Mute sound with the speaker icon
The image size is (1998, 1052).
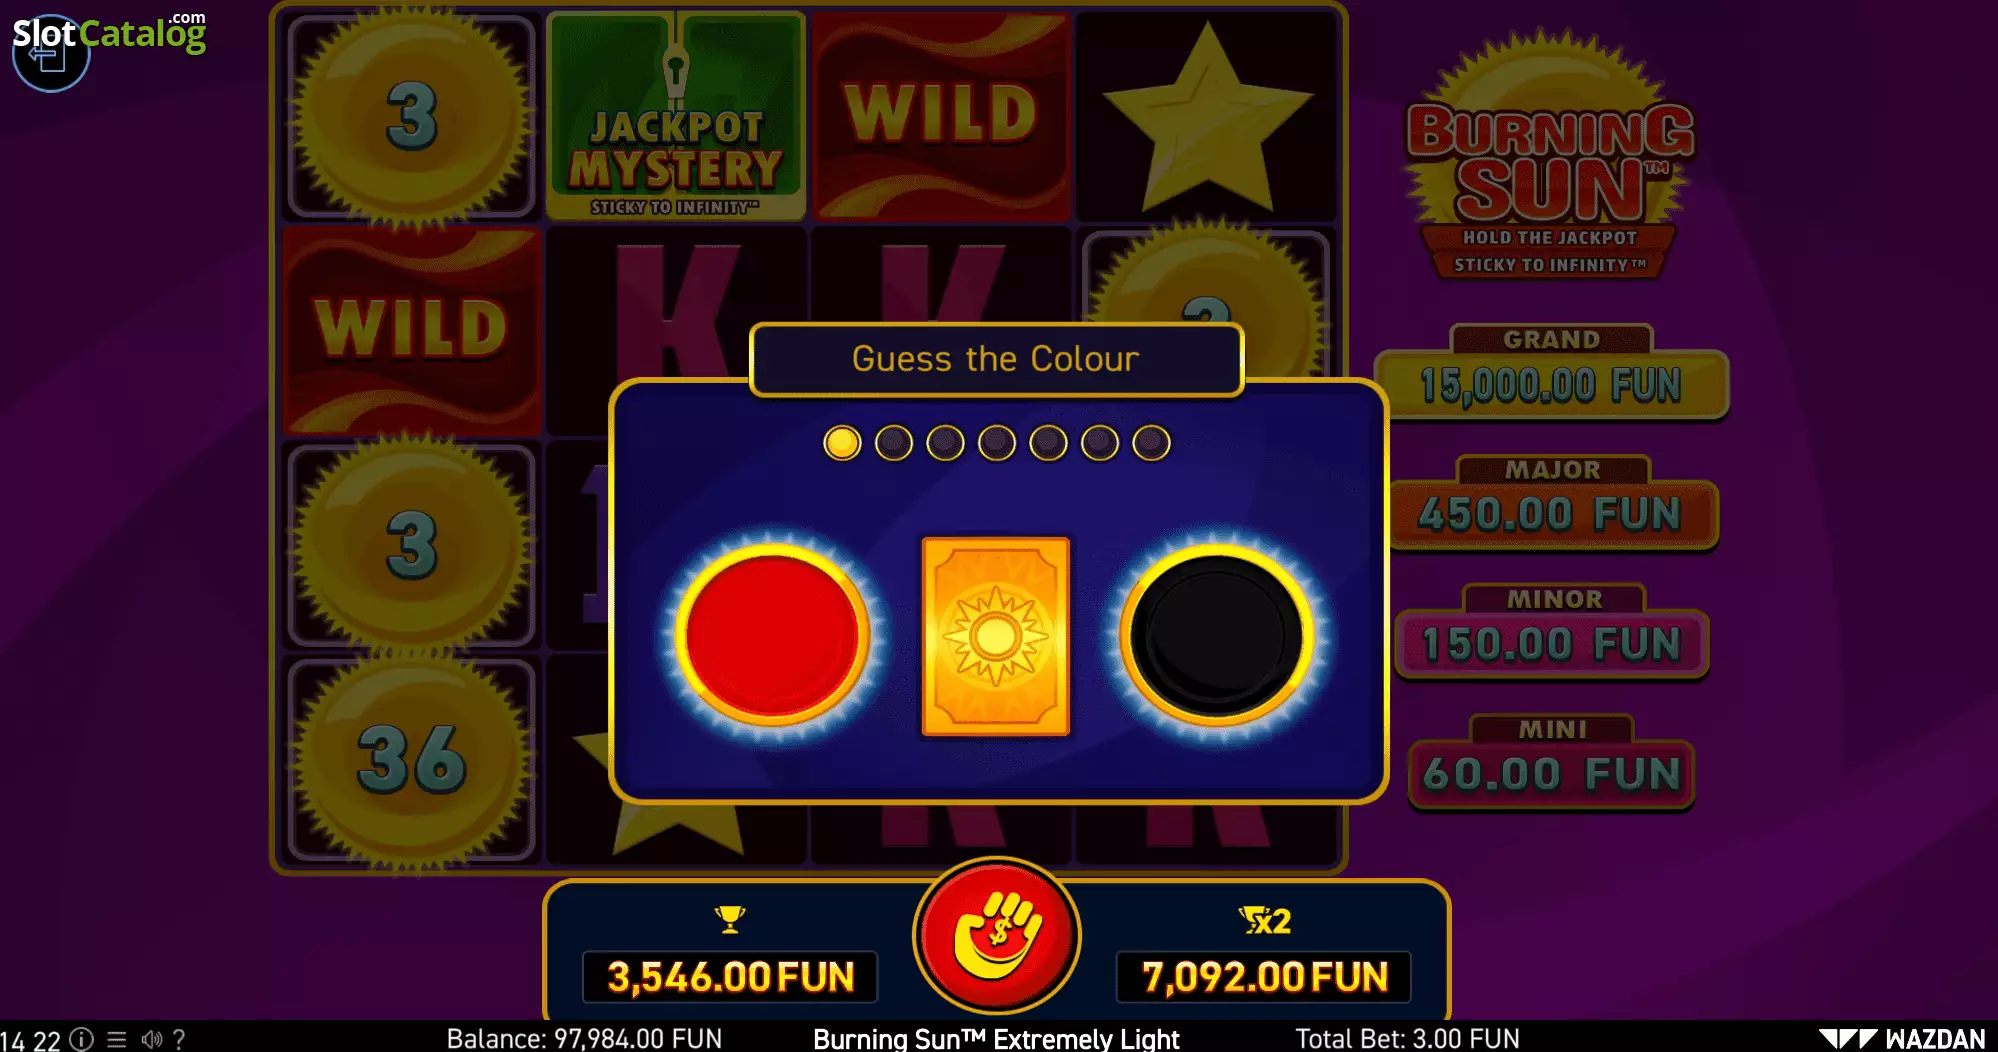tap(151, 1040)
